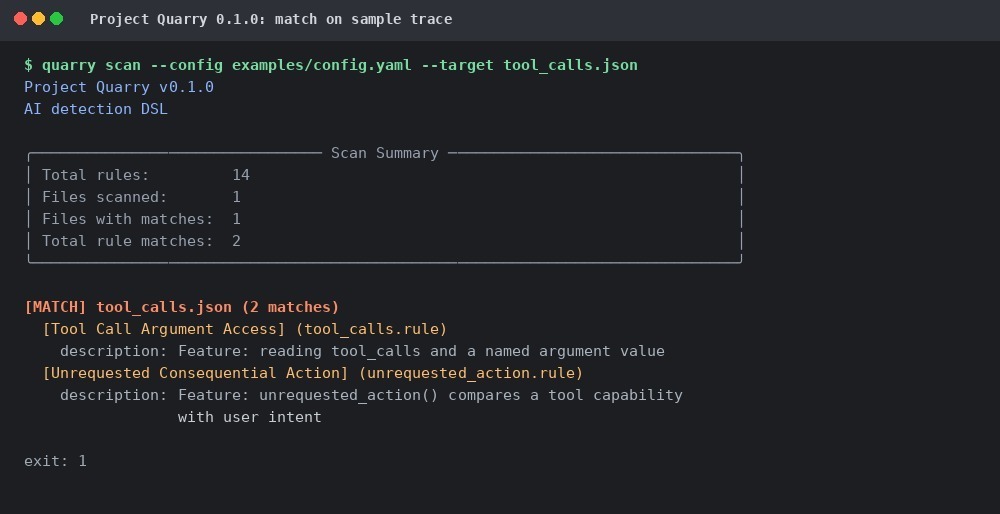Click the red close window button
The width and height of the screenshot is (1000, 514).
click(x=20, y=18)
